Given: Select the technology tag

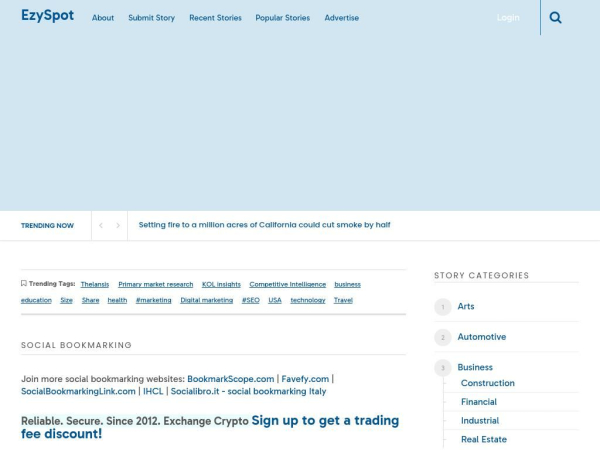Looking at the screenshot, I should point(308,300).
